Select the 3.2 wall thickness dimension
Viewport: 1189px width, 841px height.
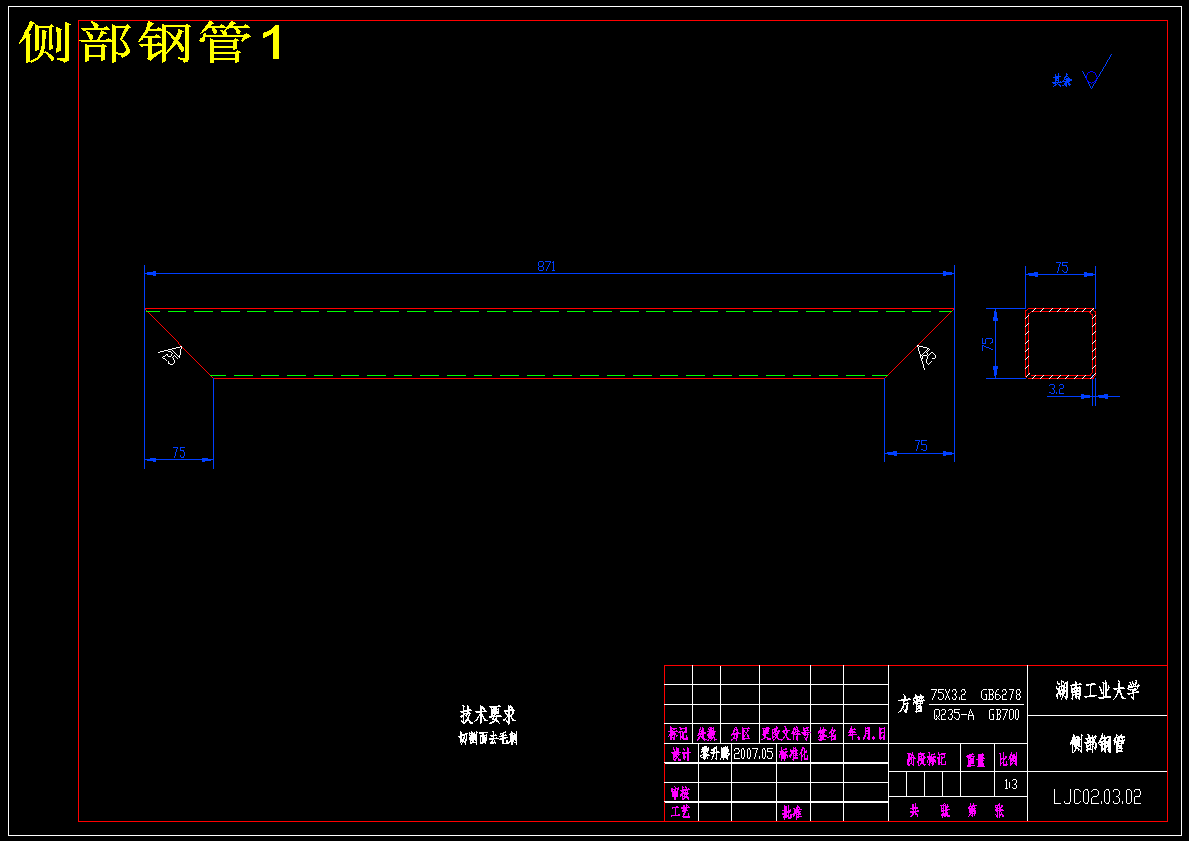pyautogui.click(x=1056, y=389)
